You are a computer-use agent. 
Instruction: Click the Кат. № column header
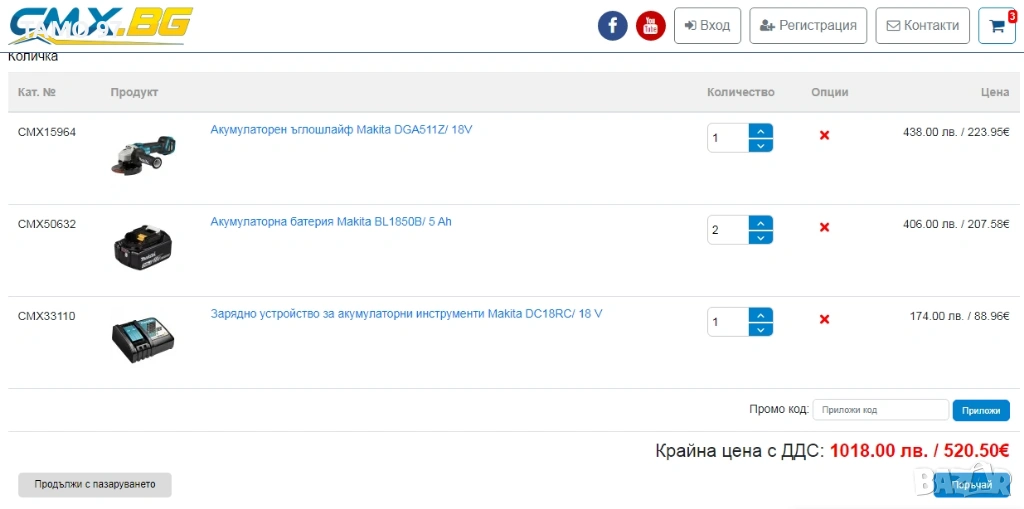coord(37,92)
